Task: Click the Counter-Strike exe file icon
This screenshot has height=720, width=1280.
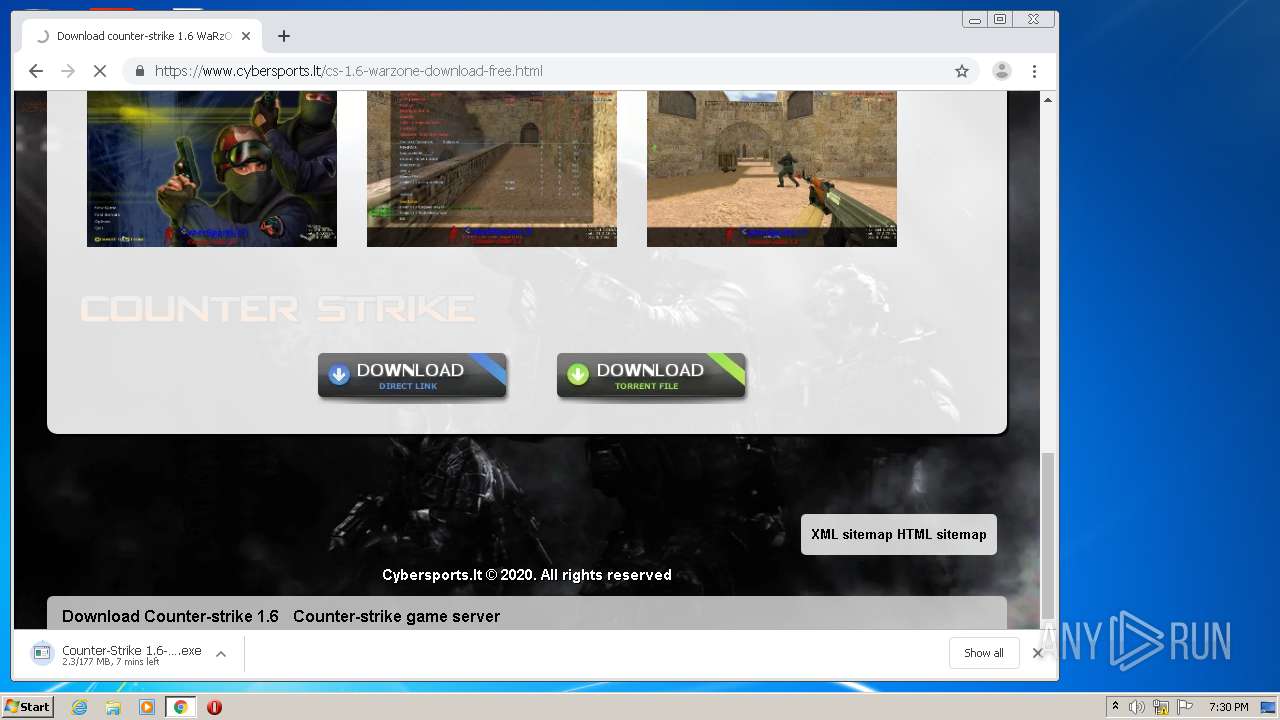Action: click(41, 654)
